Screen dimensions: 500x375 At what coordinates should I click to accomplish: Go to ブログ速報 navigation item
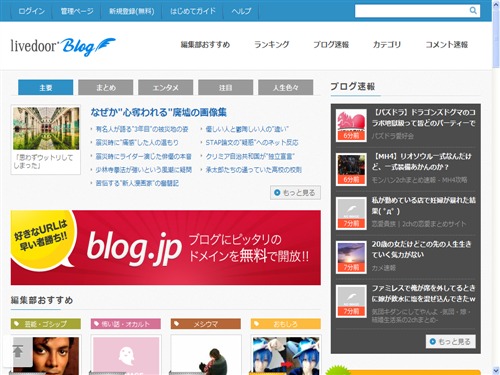[331, 45]
